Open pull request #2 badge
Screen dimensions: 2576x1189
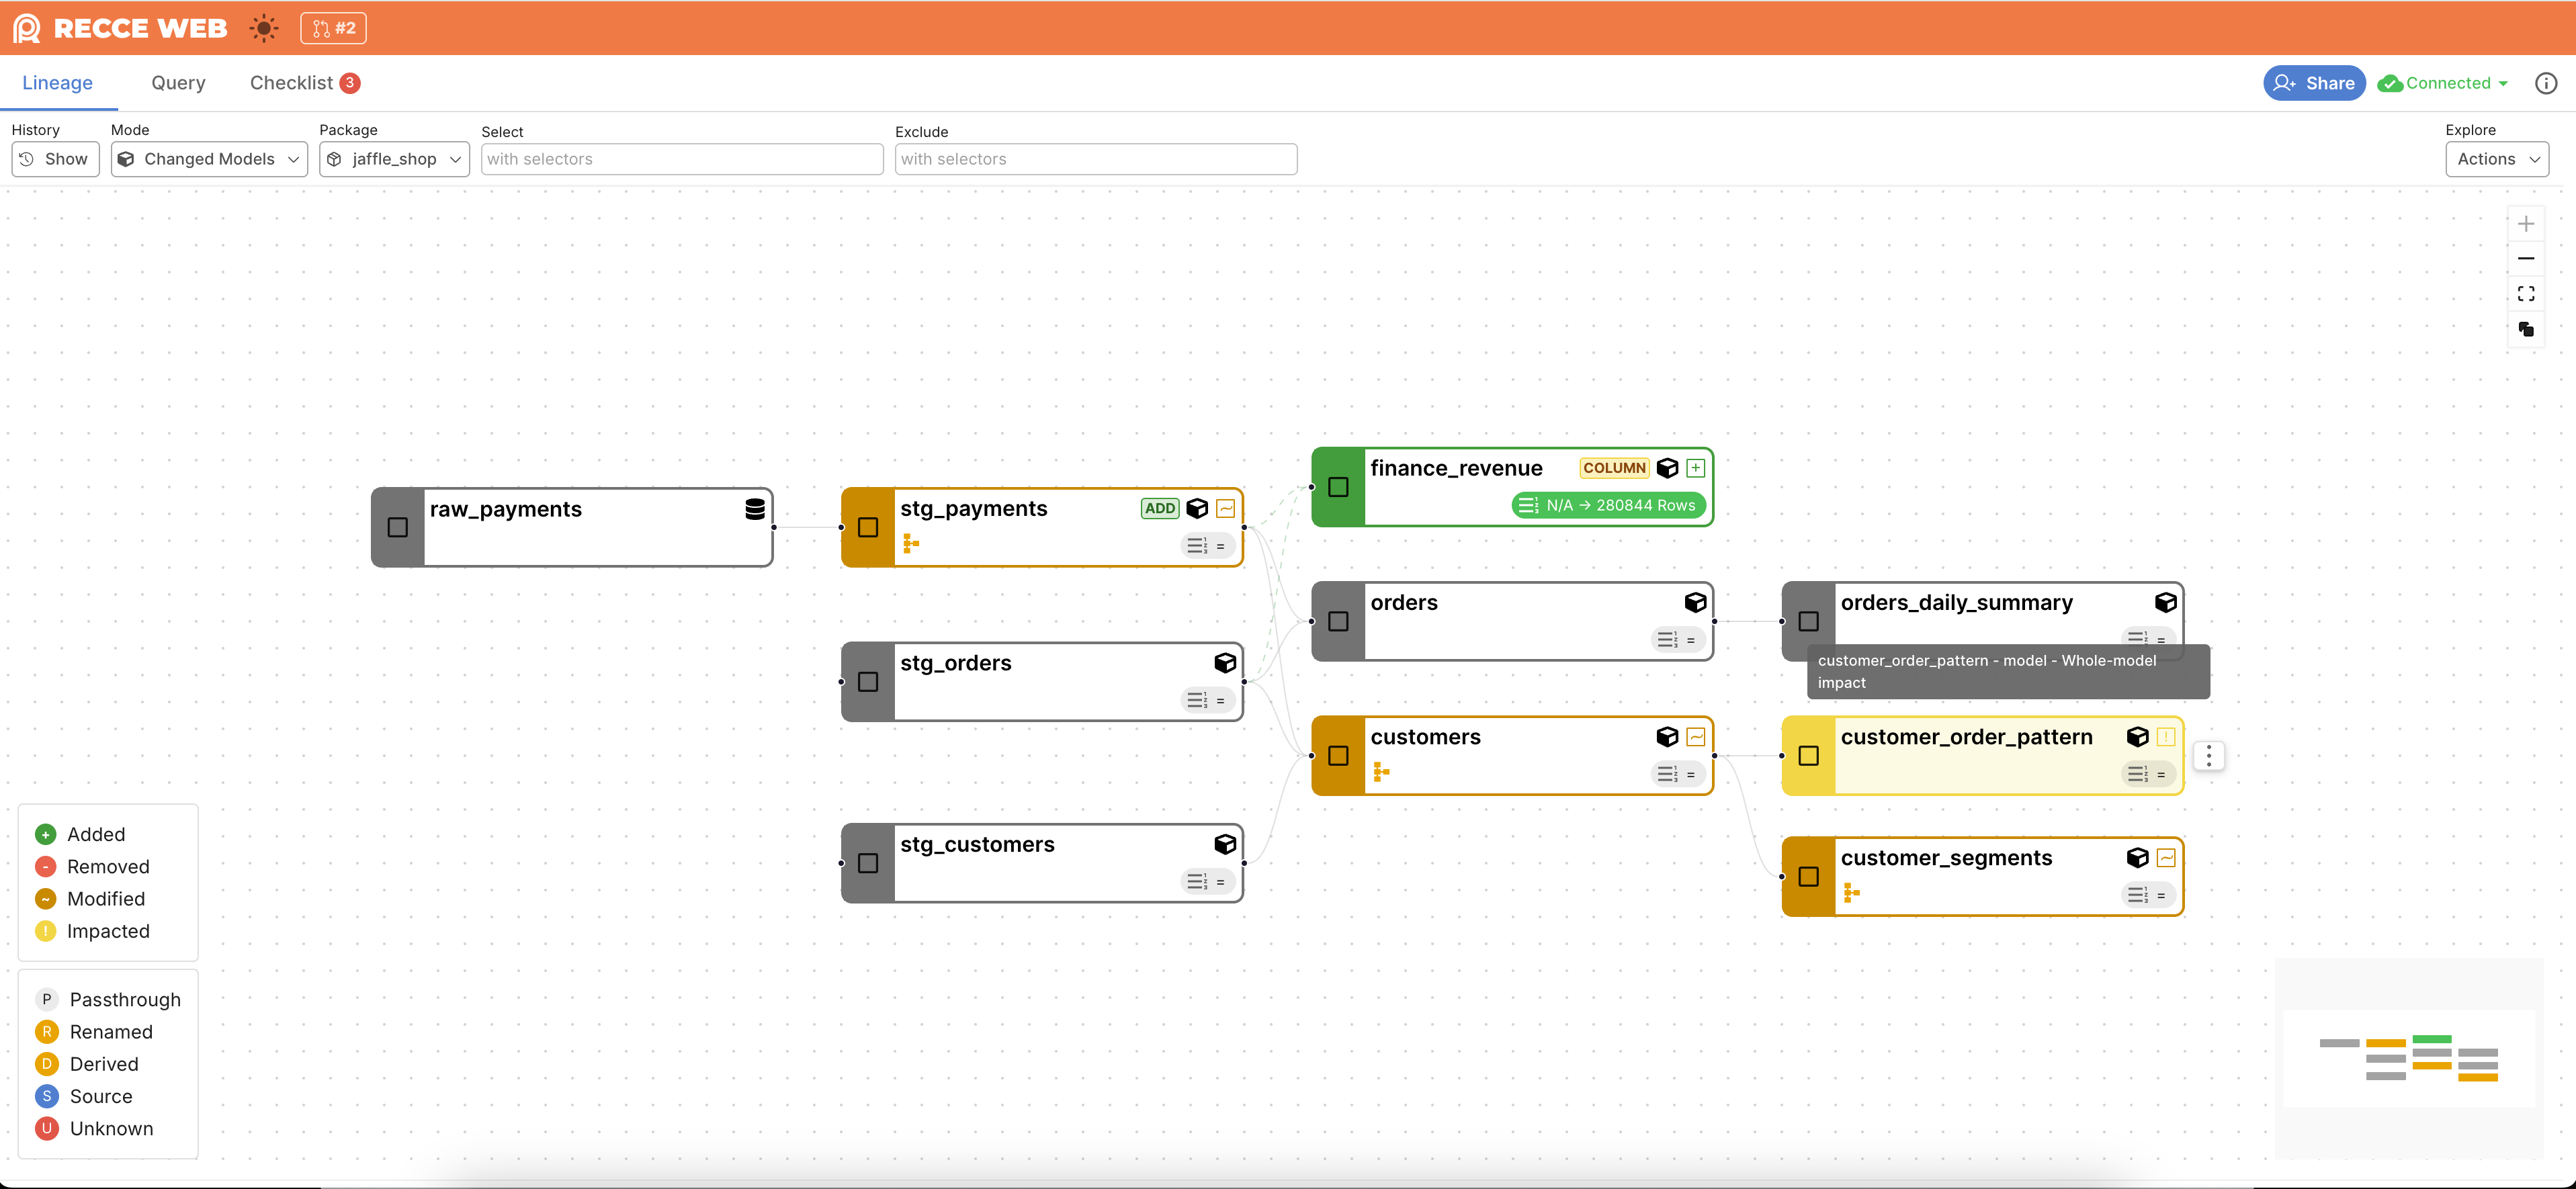pos(333,28)
